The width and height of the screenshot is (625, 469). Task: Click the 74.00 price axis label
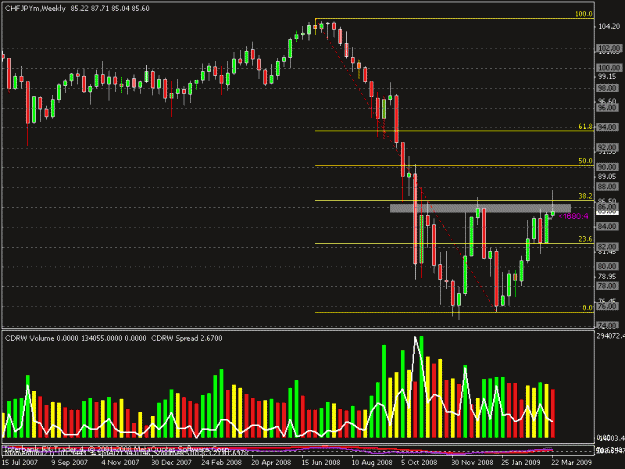[607, 326]
